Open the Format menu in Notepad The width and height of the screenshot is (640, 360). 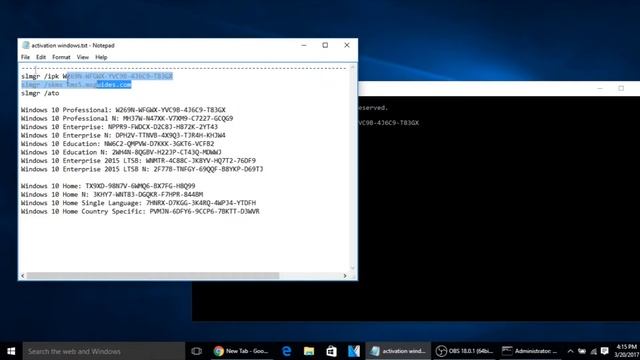click(61, 57)
